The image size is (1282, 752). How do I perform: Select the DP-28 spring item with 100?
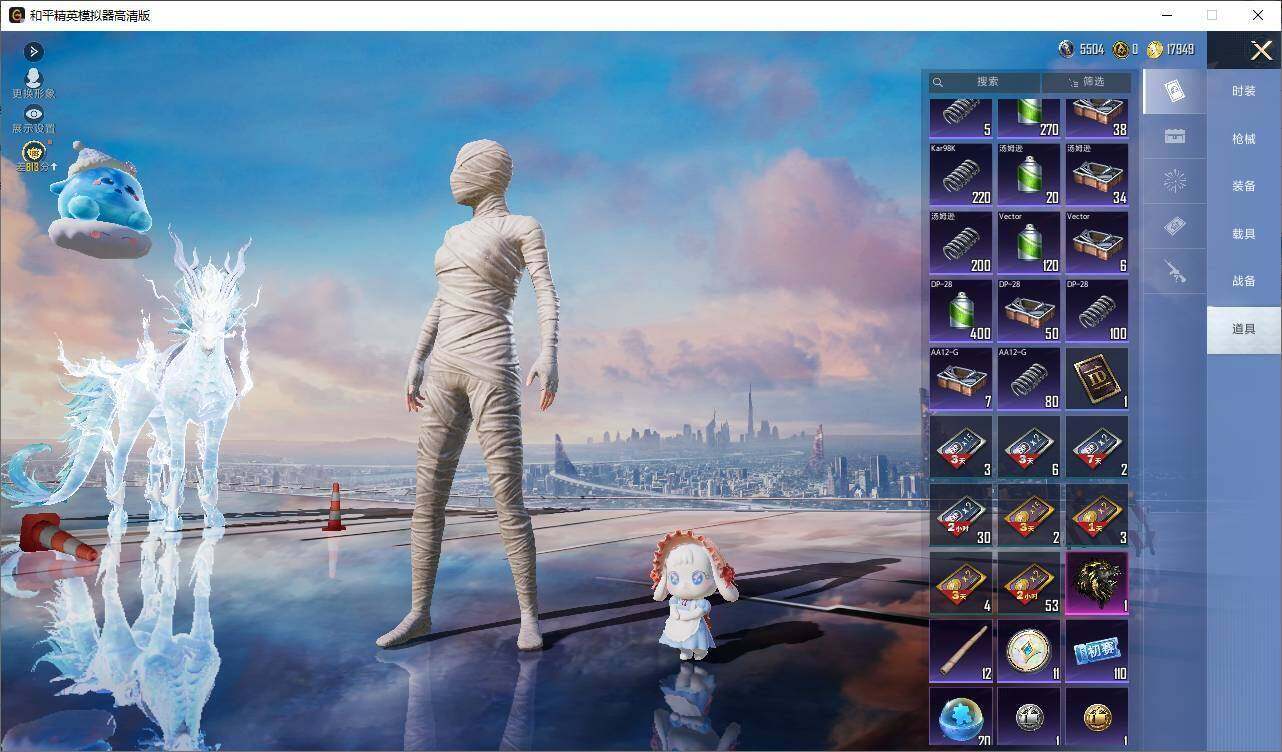1097,310
